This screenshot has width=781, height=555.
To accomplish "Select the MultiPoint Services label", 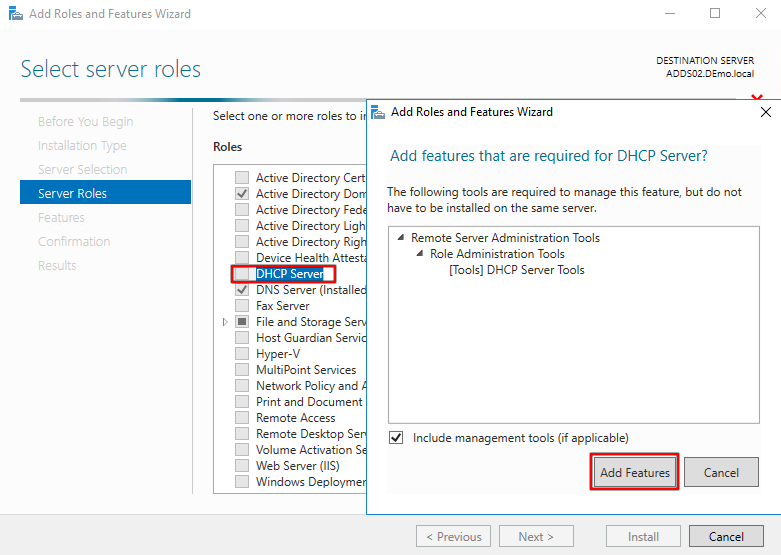I will [306, 370].
